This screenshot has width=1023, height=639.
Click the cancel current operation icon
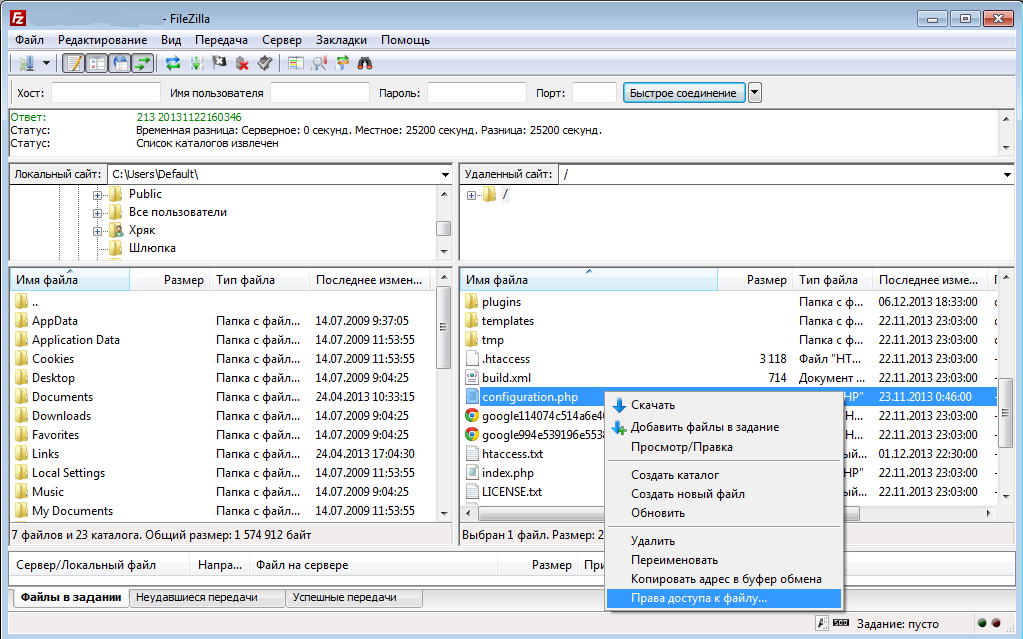219,63
